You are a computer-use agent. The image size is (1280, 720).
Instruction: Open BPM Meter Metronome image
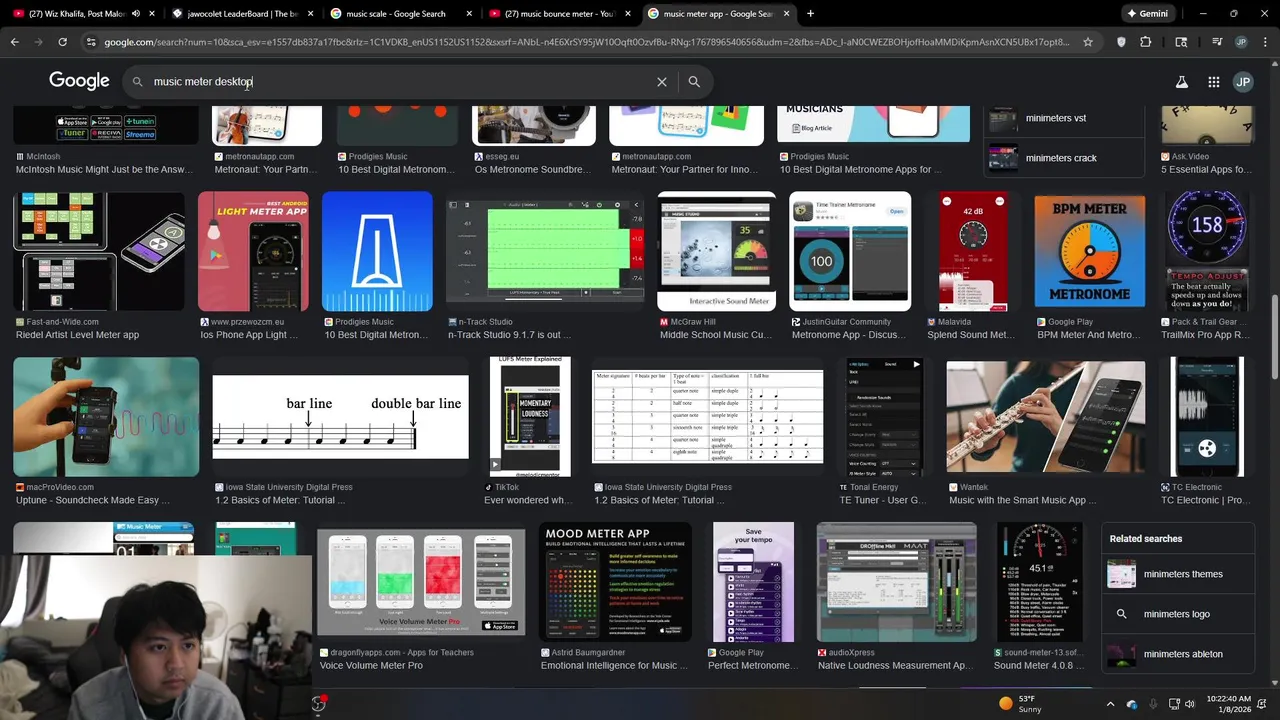pyautogui.click(x=1090, y=251)
